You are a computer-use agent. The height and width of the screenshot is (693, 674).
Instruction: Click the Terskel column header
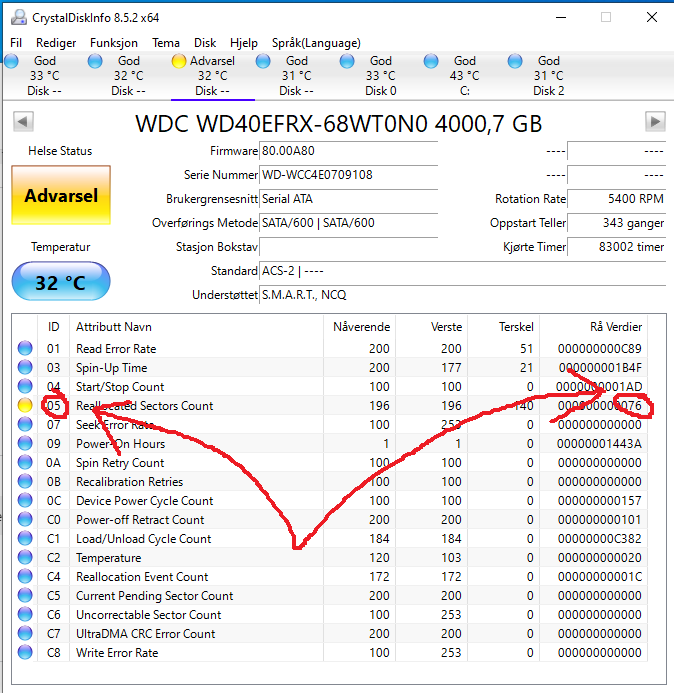point(503,327)
